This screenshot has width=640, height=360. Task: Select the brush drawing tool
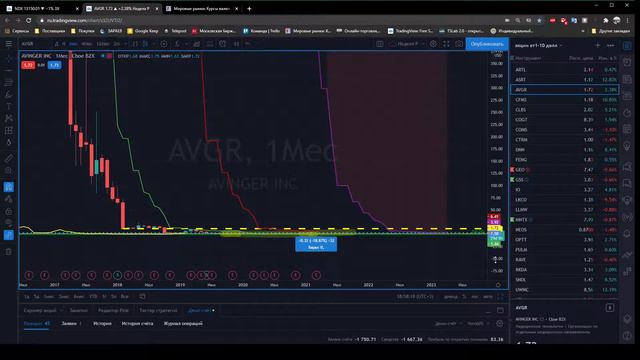[9, 95]
